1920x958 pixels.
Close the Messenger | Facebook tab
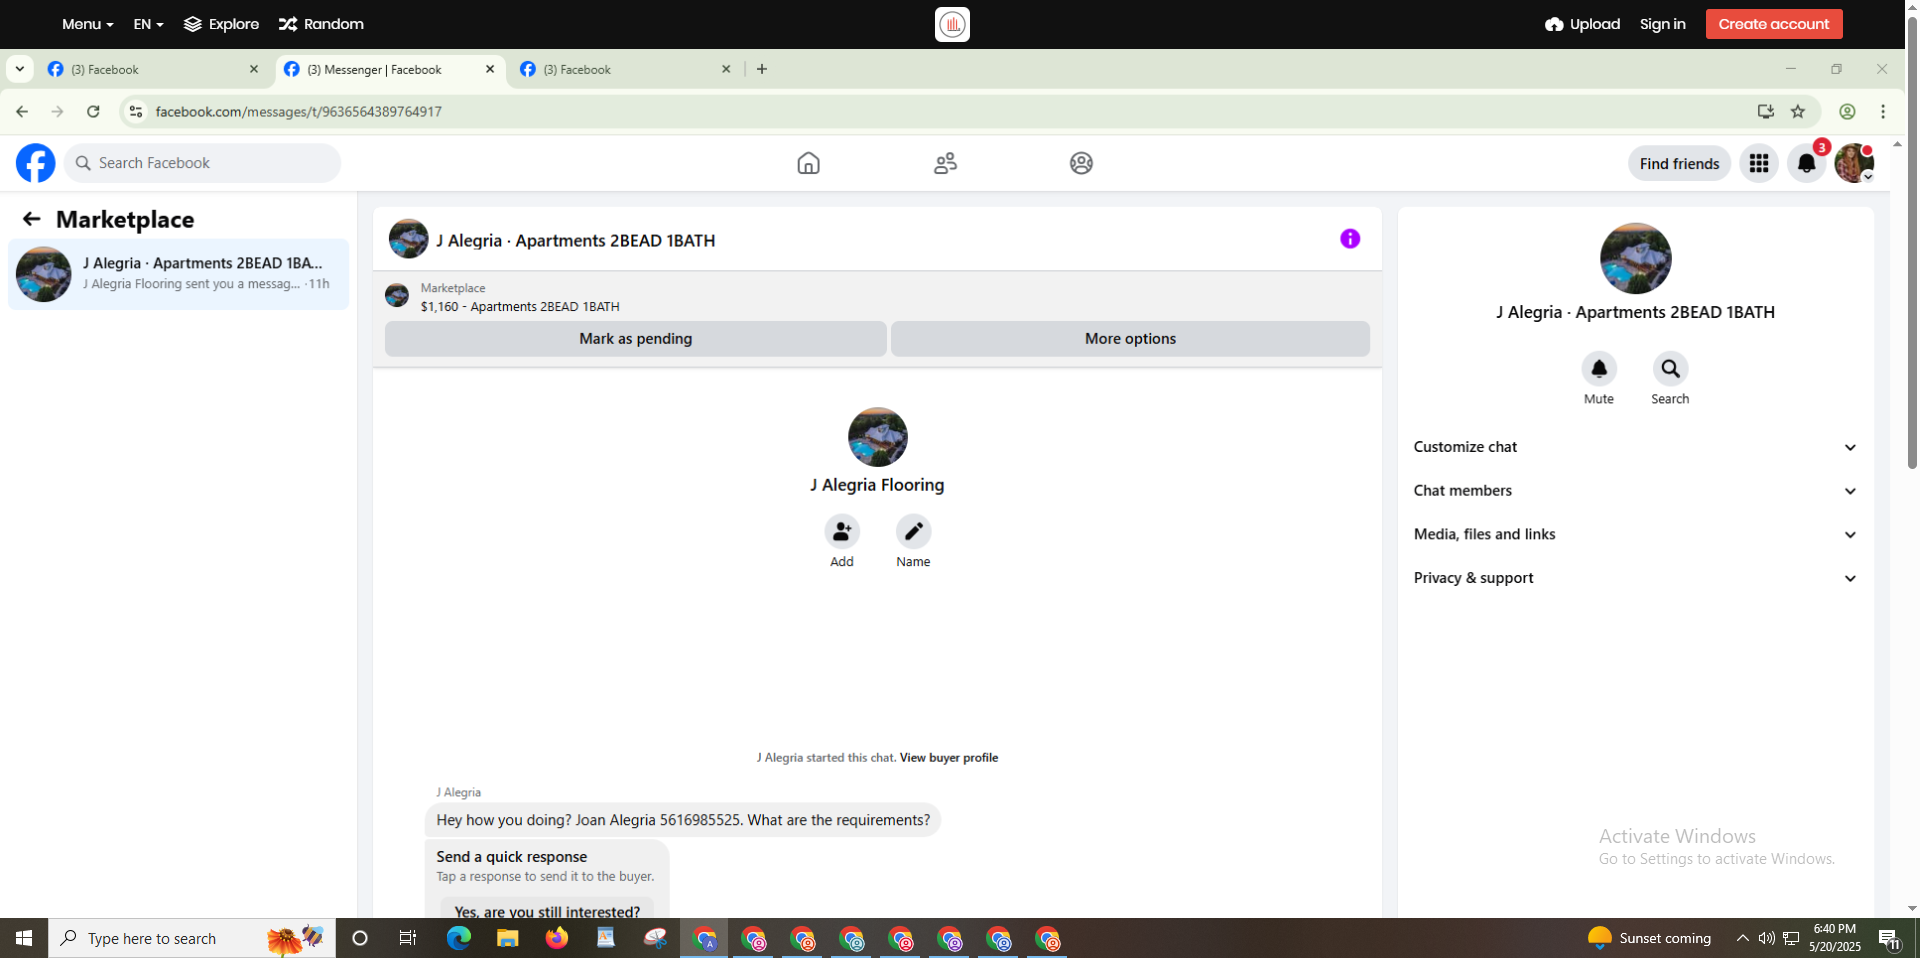490,69
